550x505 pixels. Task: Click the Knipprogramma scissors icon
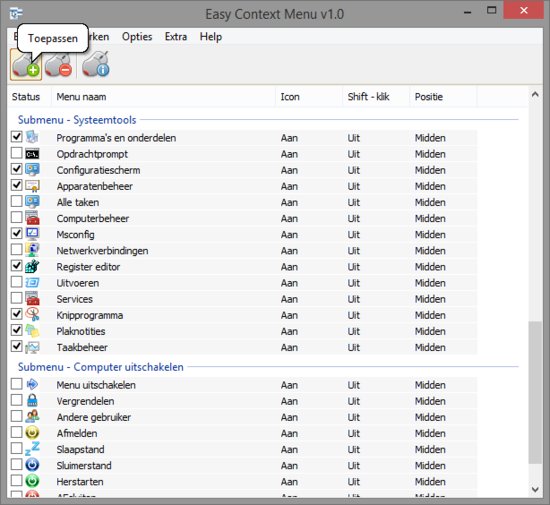[32, 315]
